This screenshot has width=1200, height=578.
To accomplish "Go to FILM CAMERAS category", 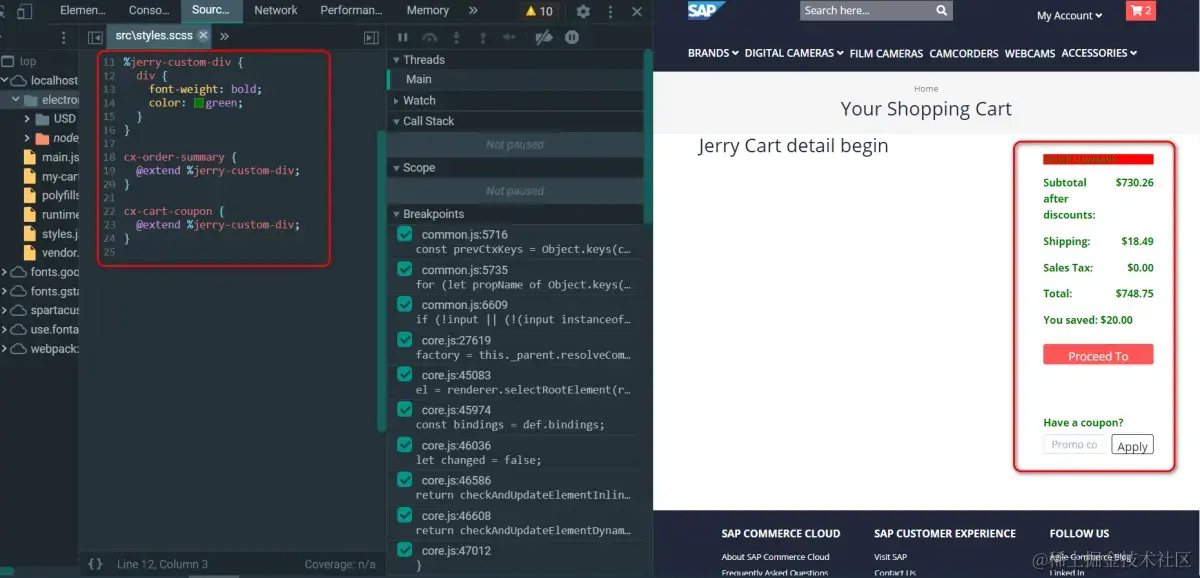I will coord(886,54).
